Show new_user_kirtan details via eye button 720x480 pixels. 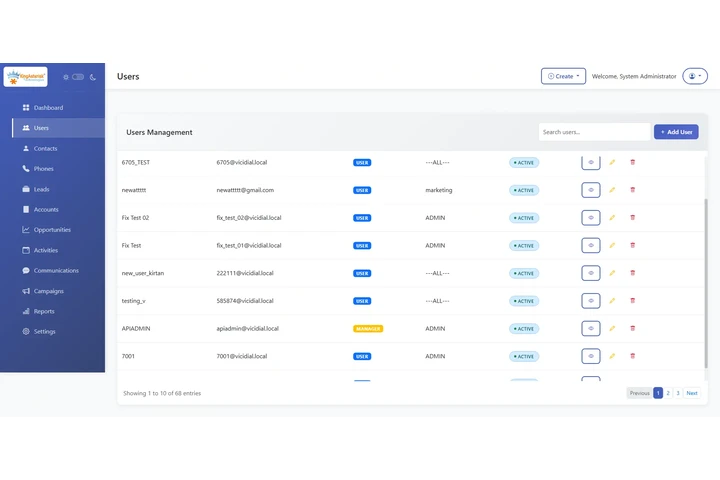[590, 273]
